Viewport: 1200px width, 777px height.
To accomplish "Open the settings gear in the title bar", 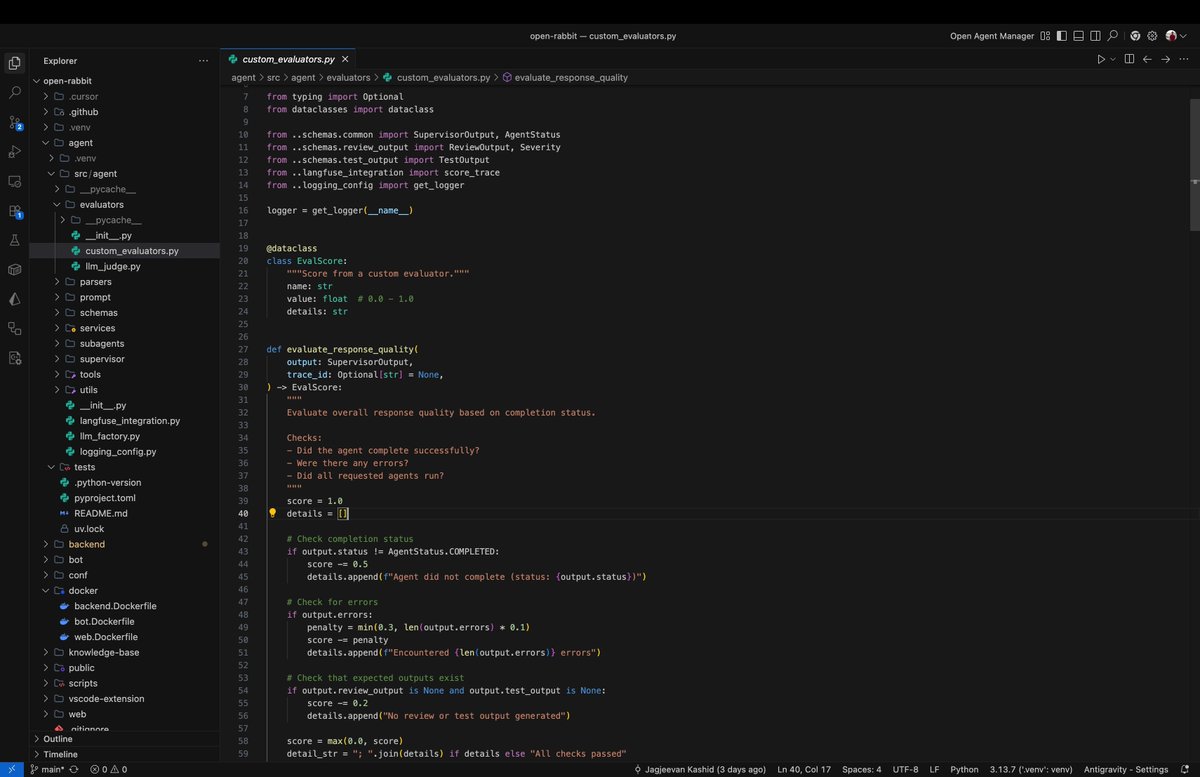I will coord(1152,36).
